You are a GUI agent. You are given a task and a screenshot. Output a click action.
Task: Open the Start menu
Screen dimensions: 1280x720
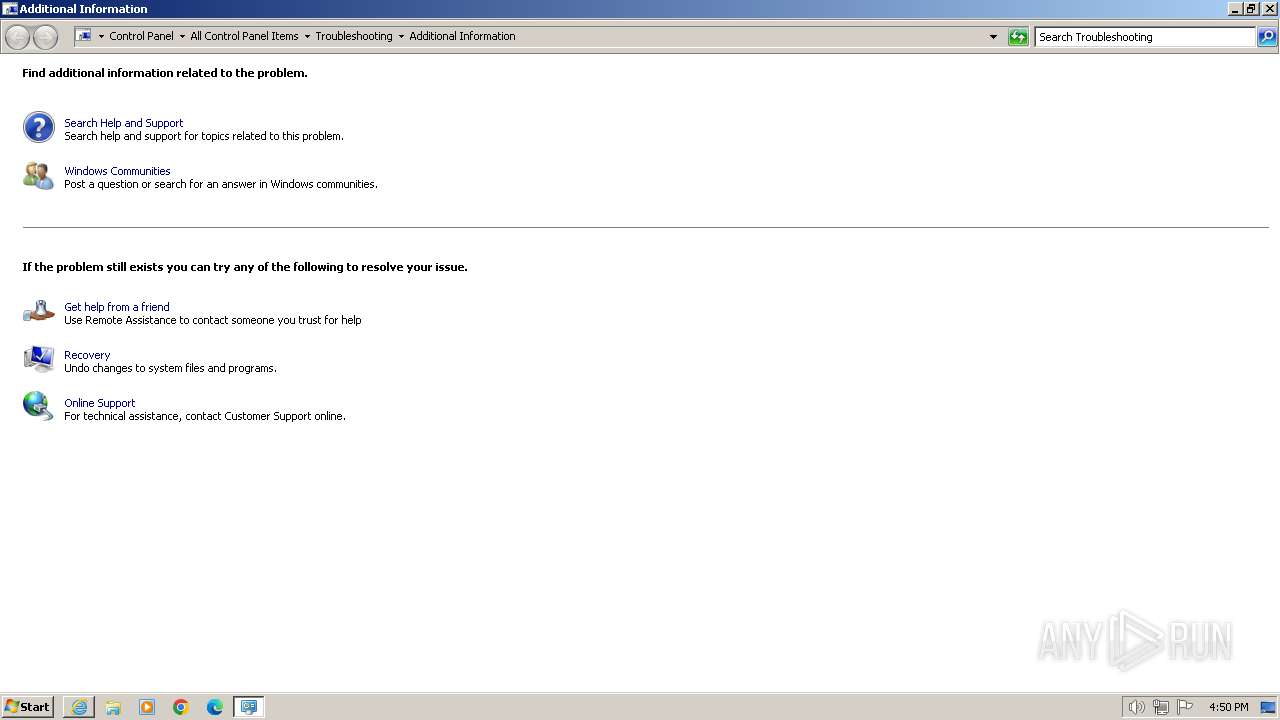(27, 707)
